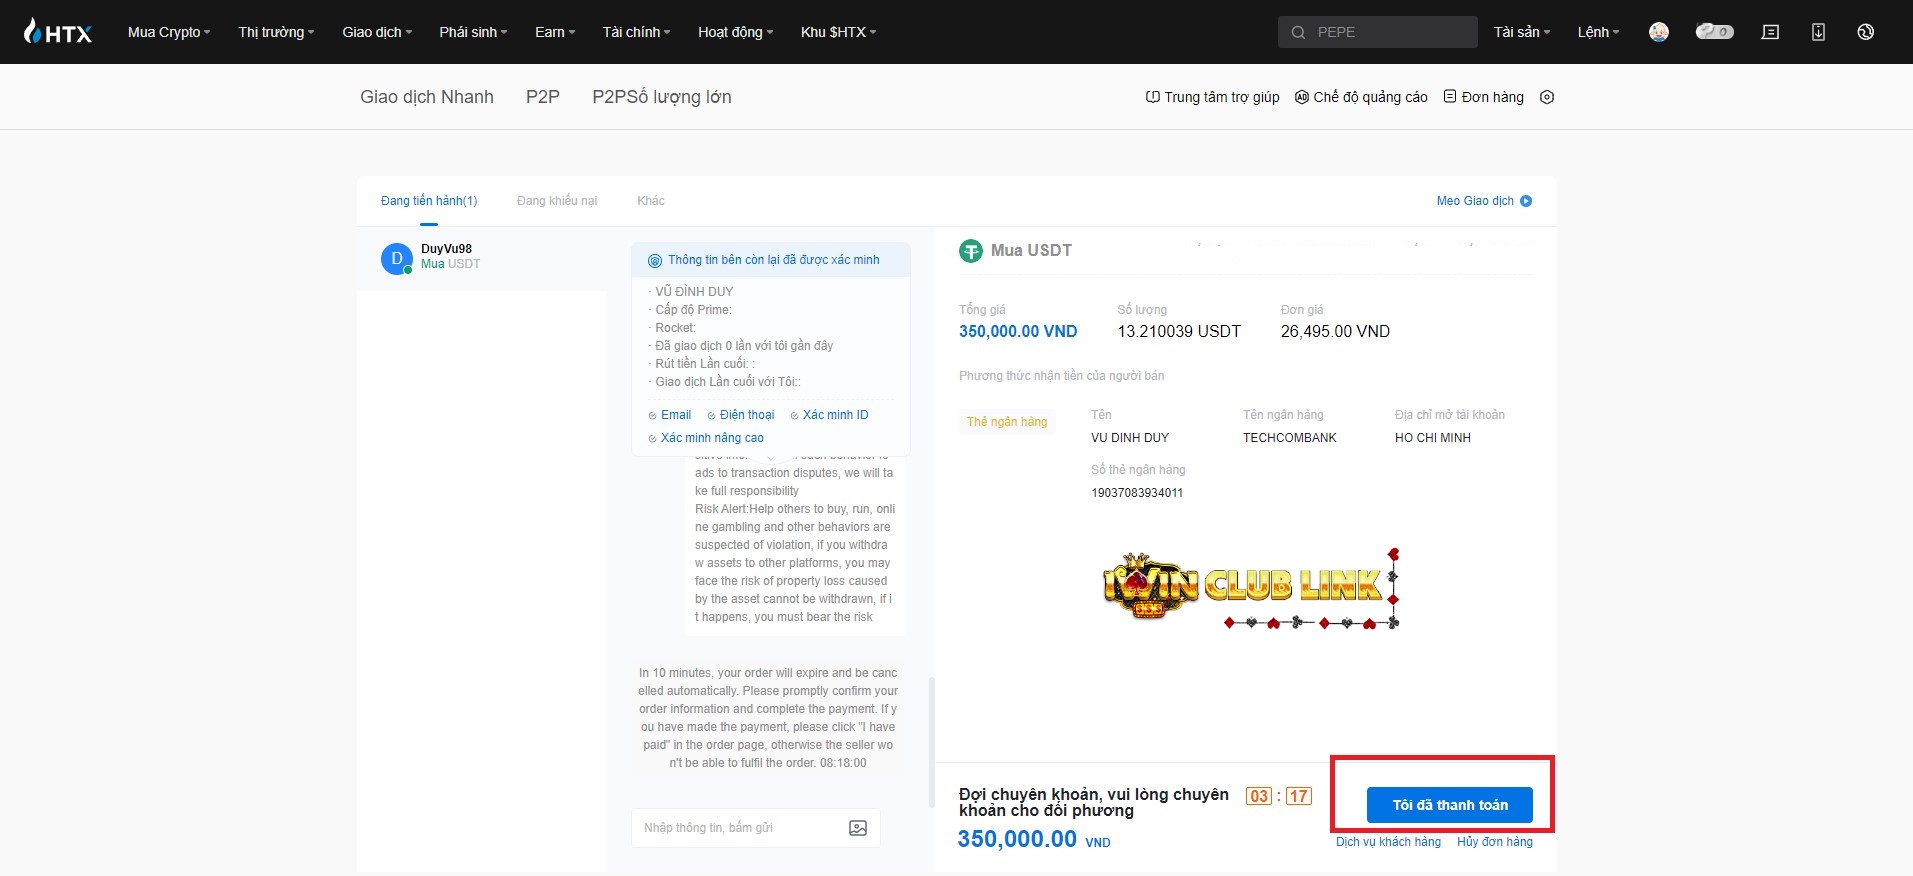1913x876 pixels.
Task: Click bank name TECHCOMBANK
Action: pos(1290,438)
